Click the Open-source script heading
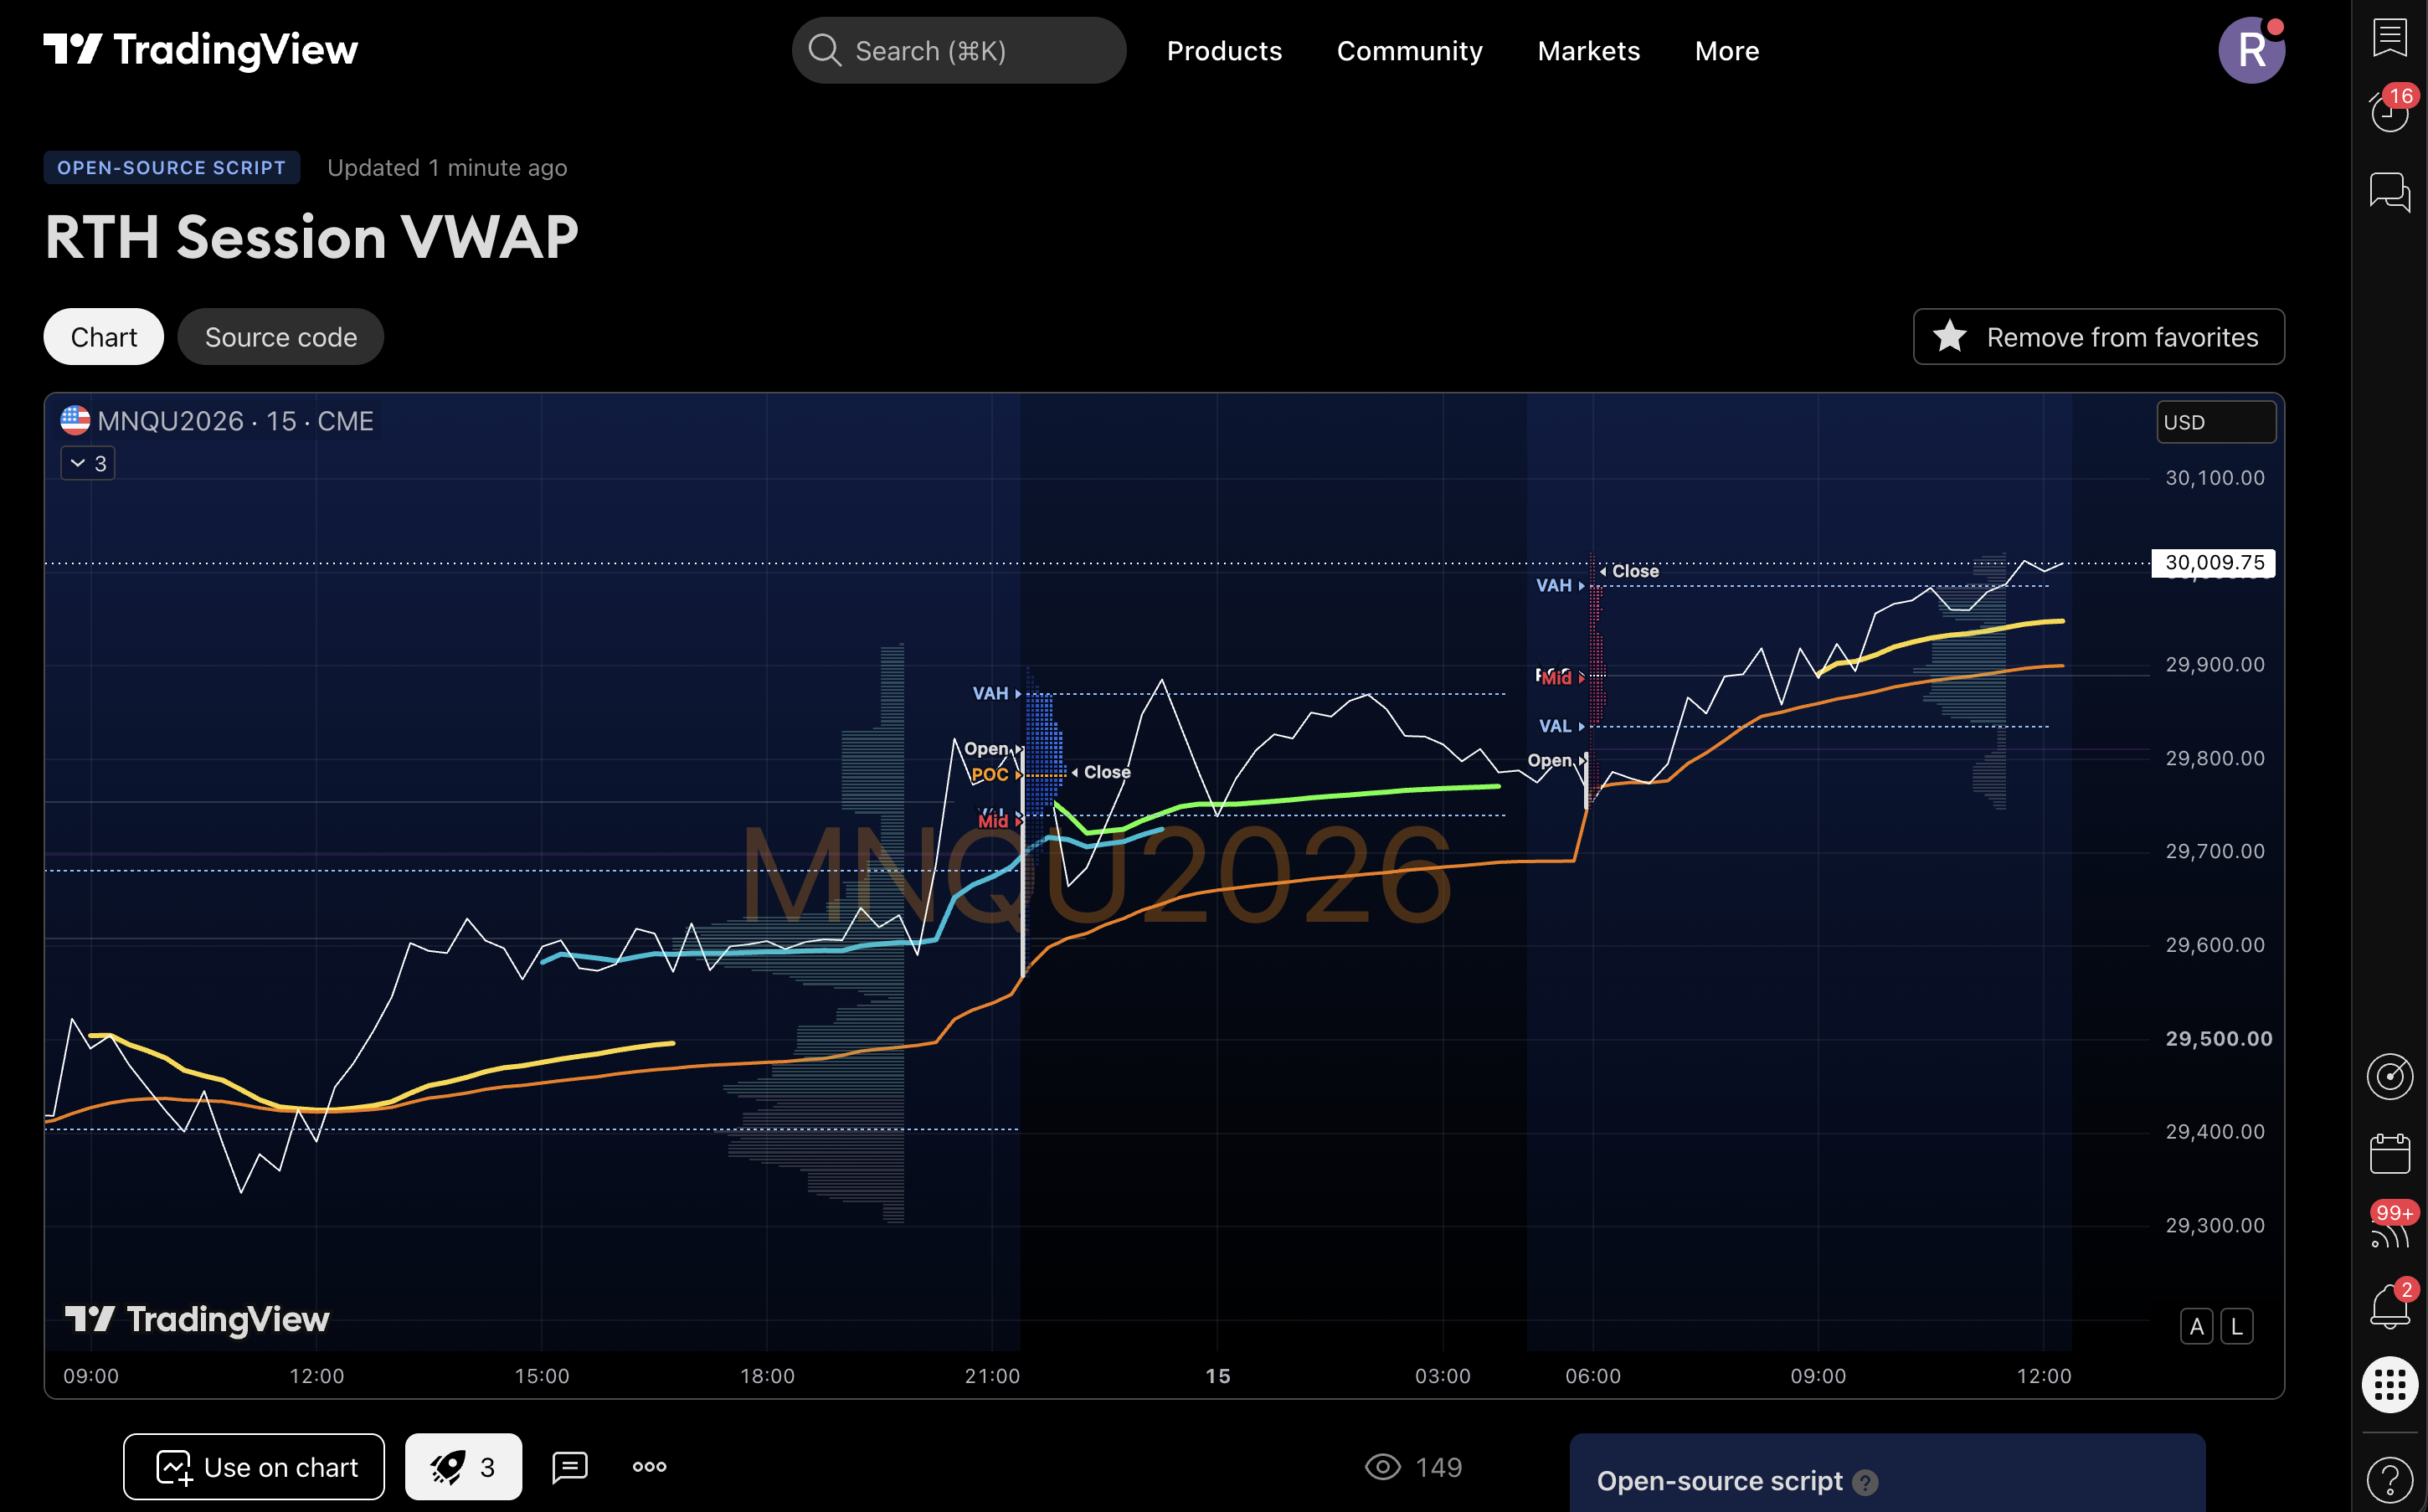Screen dimensions: 2428x1512 tap(1719, 1481)
